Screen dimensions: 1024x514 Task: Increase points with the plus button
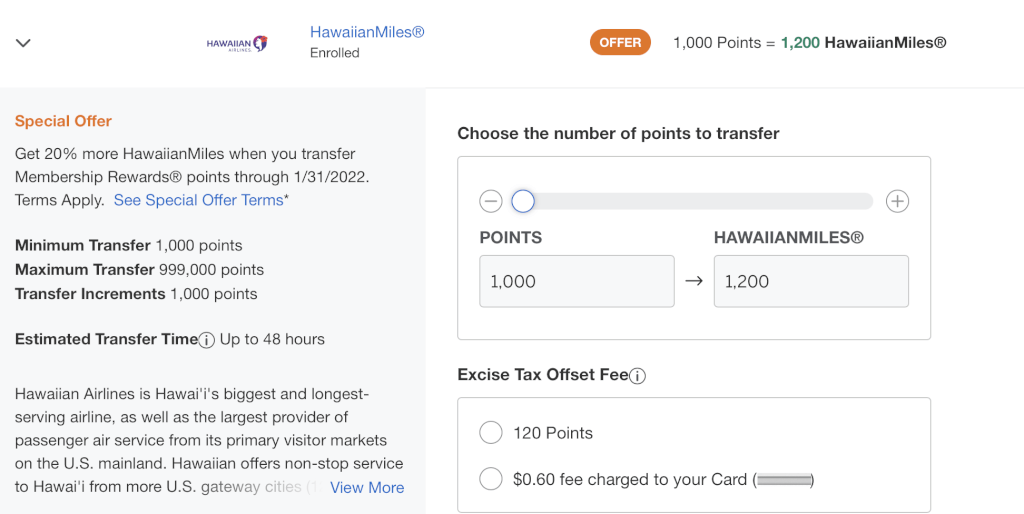[897, 201]
